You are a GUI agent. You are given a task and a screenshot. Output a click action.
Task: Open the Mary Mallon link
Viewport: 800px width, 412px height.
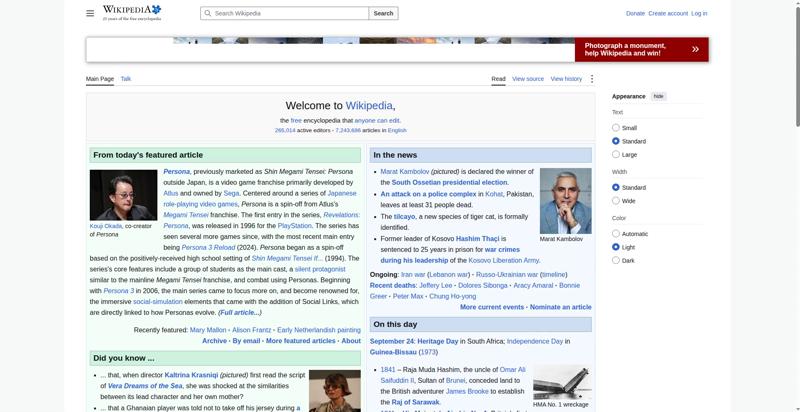click(208, 330)
